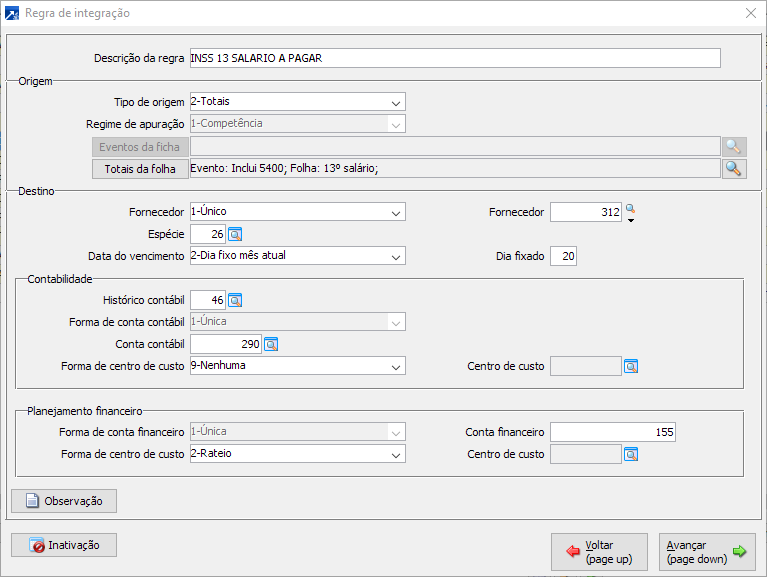This screenshot has width=771, height=579.
Task: Click the Eventos da ficha magnifier icon
Action: pos(734,147)
